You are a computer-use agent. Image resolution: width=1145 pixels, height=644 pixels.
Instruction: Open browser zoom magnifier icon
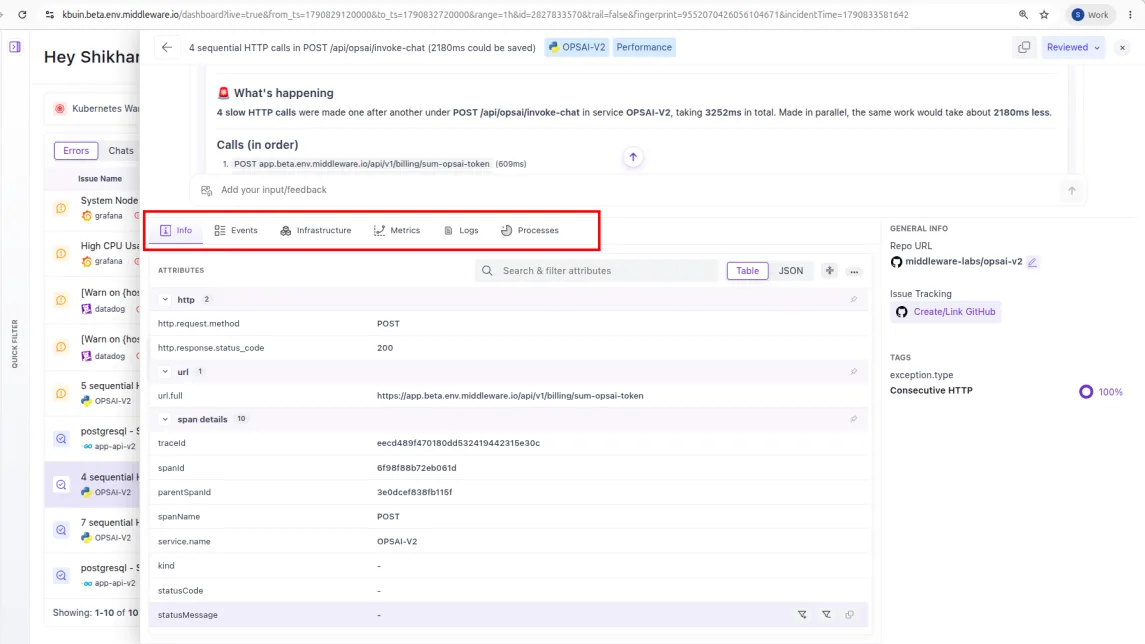tap(1023, 15)
